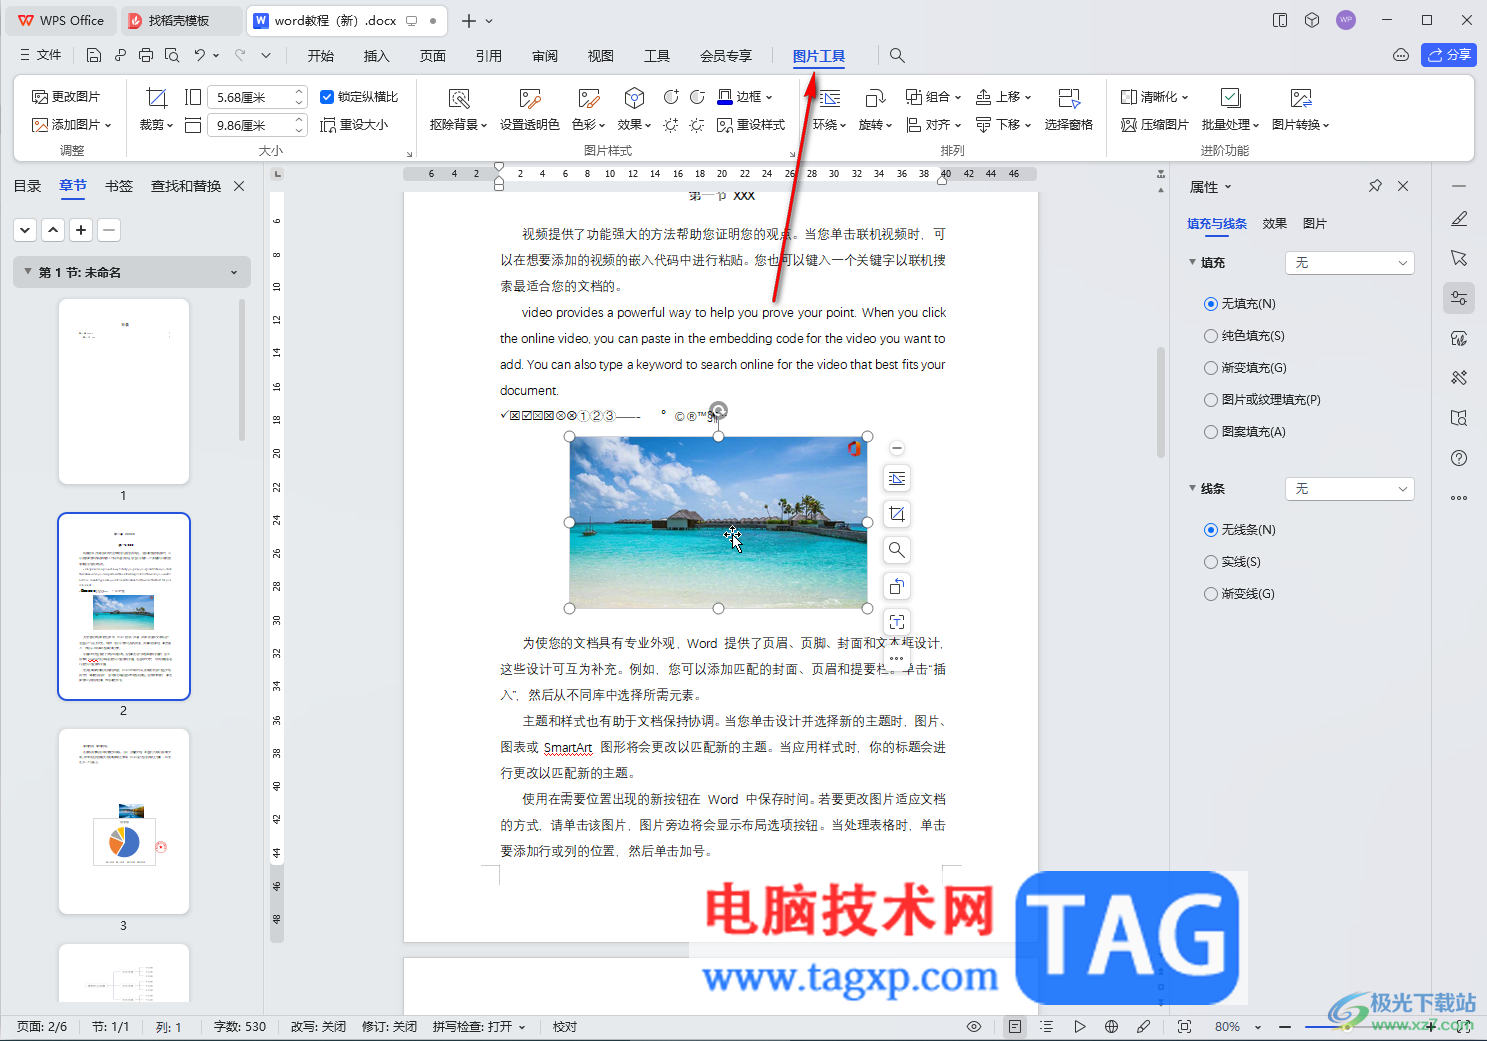This screenshot has width=1487, height=1041.
Task: Toggle the lock aspect ratio checkbox
Action: pos(327,97)
